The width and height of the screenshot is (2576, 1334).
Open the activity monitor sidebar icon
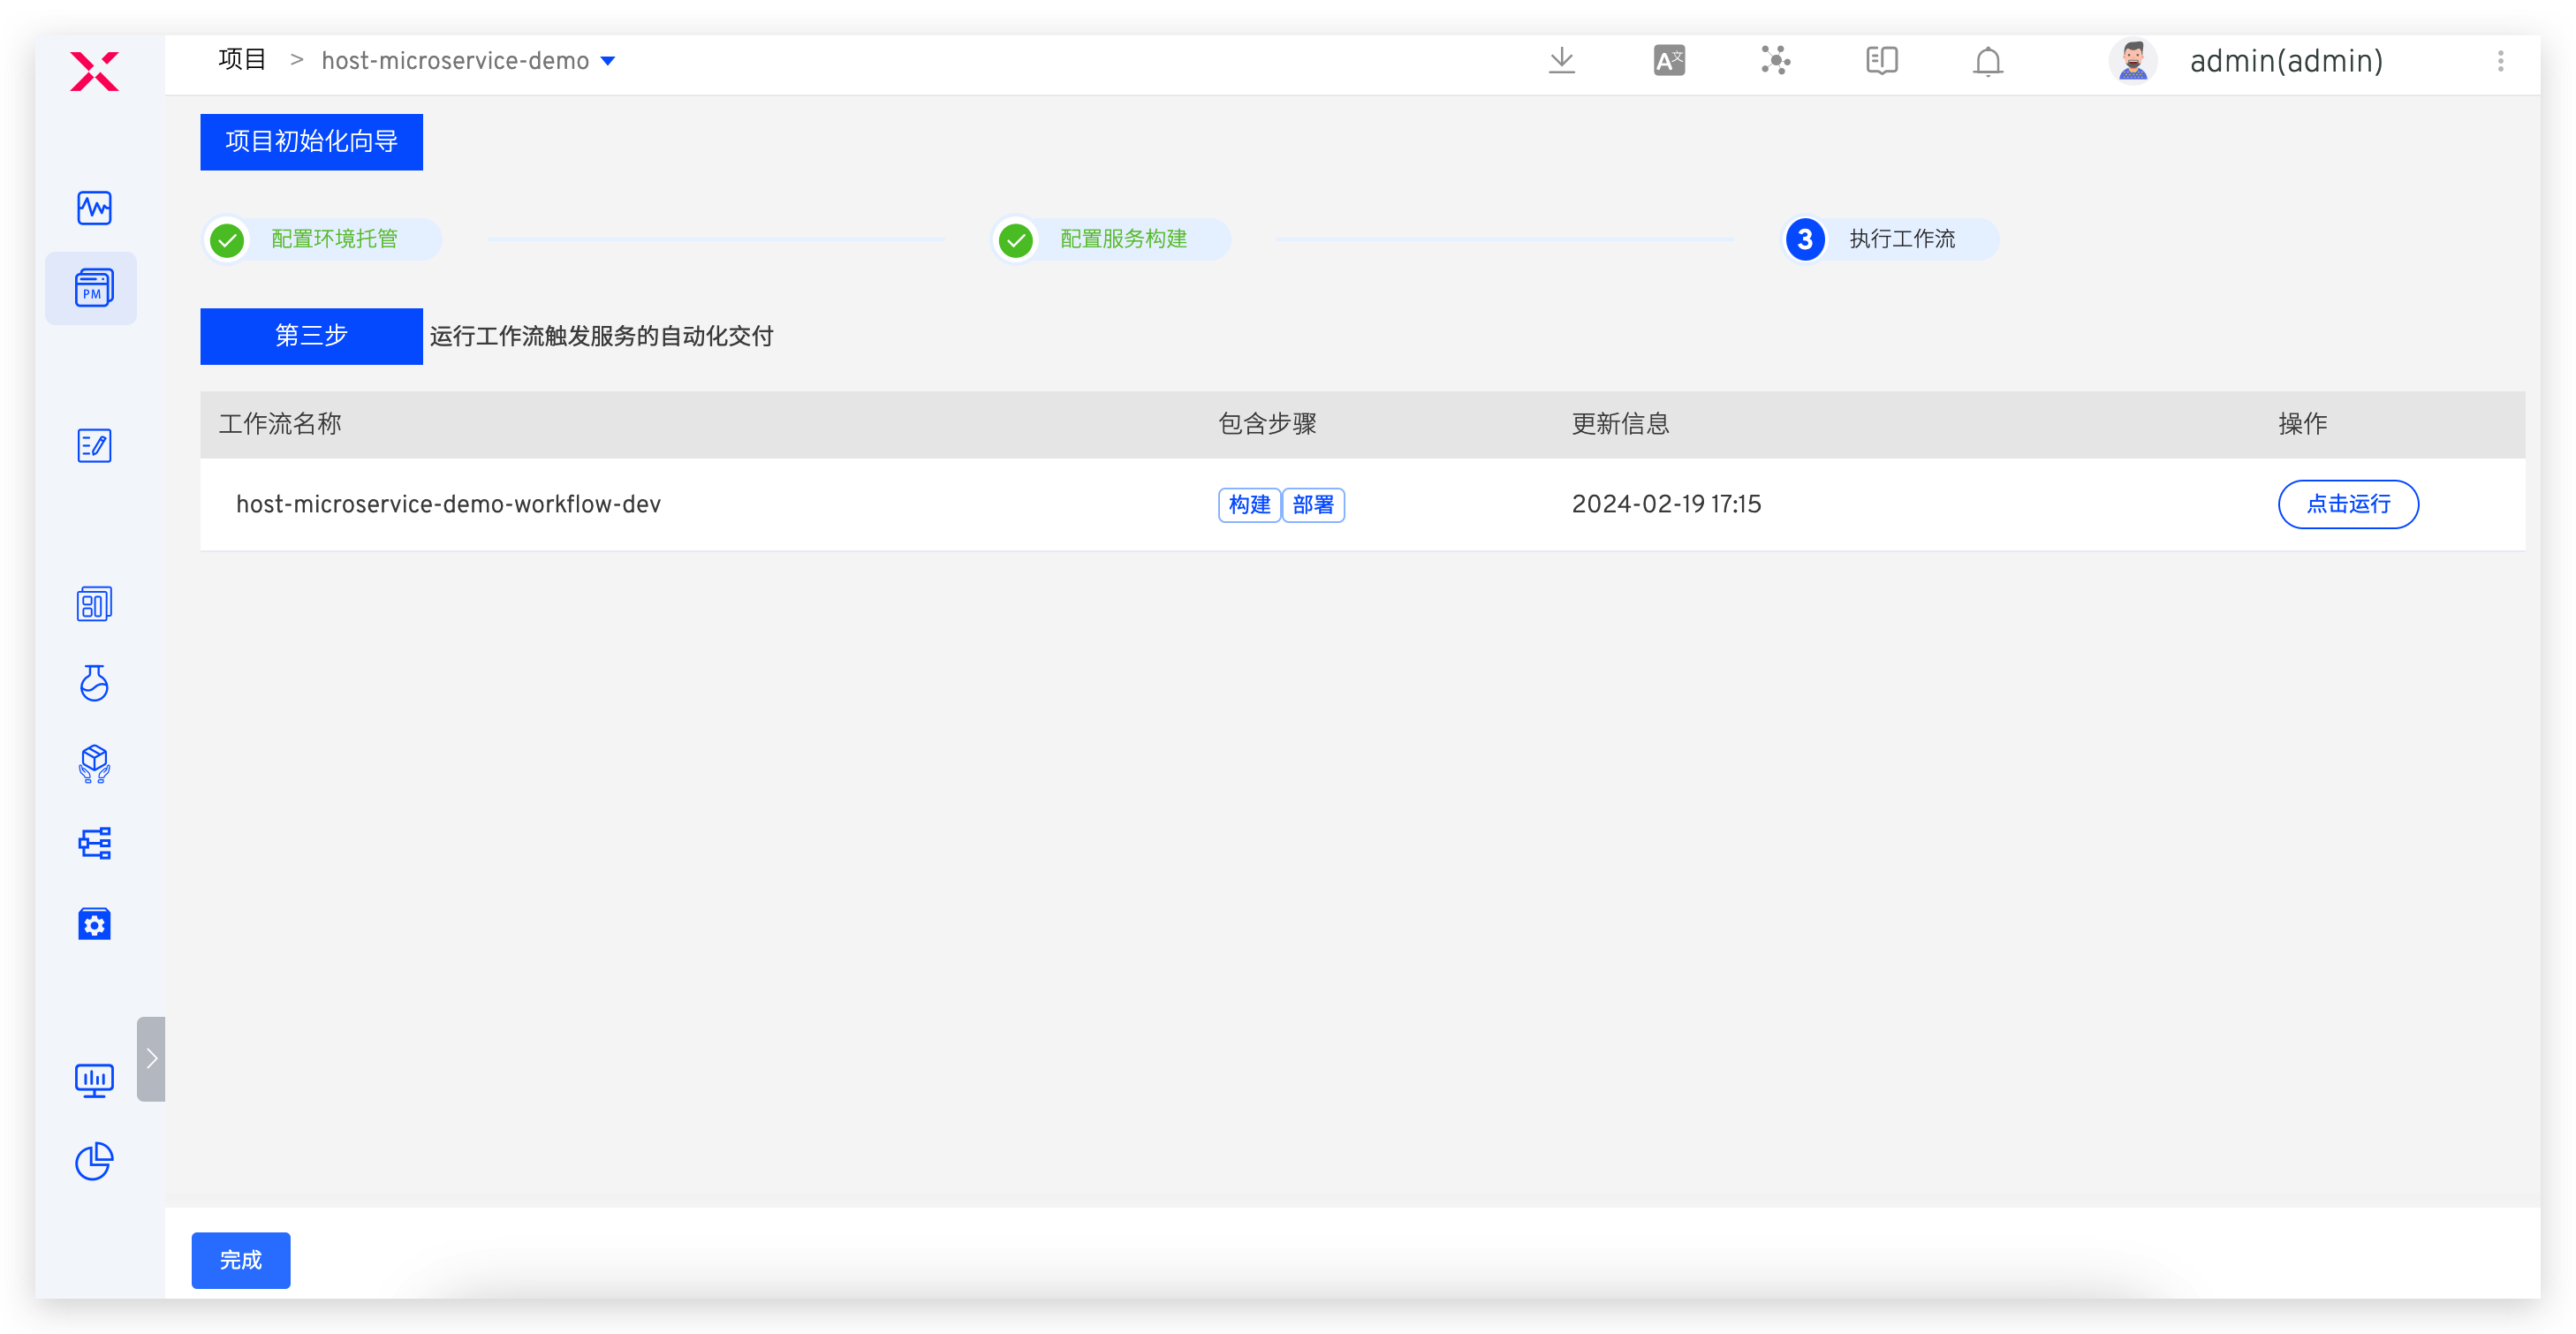coord(94,208)
